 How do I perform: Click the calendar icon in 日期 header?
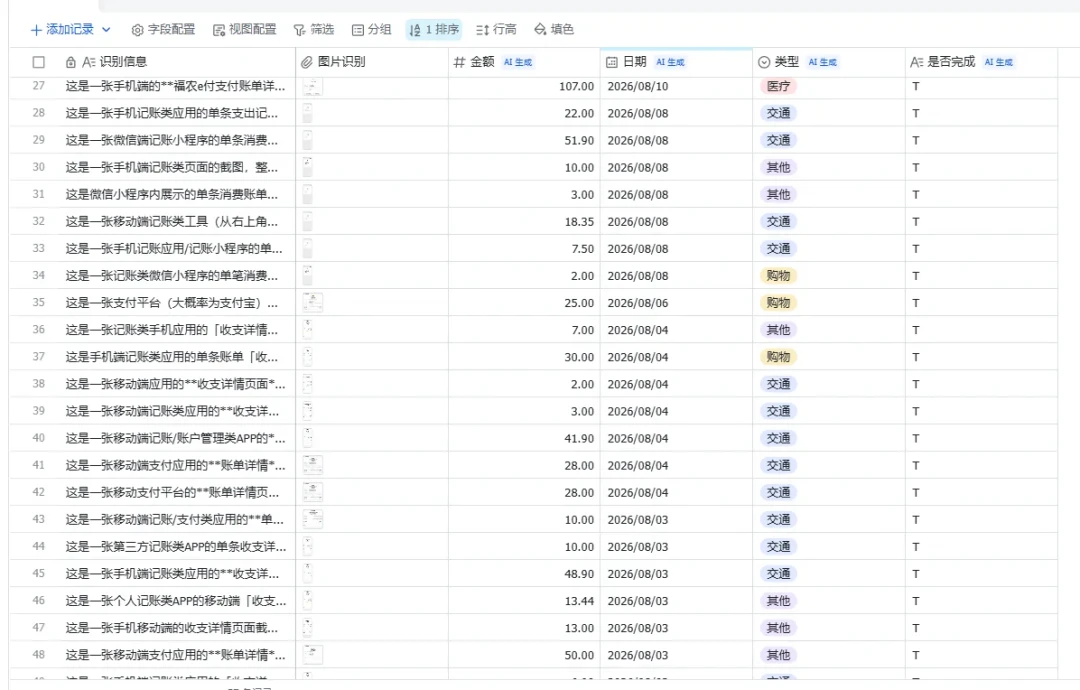coord(612,62)
